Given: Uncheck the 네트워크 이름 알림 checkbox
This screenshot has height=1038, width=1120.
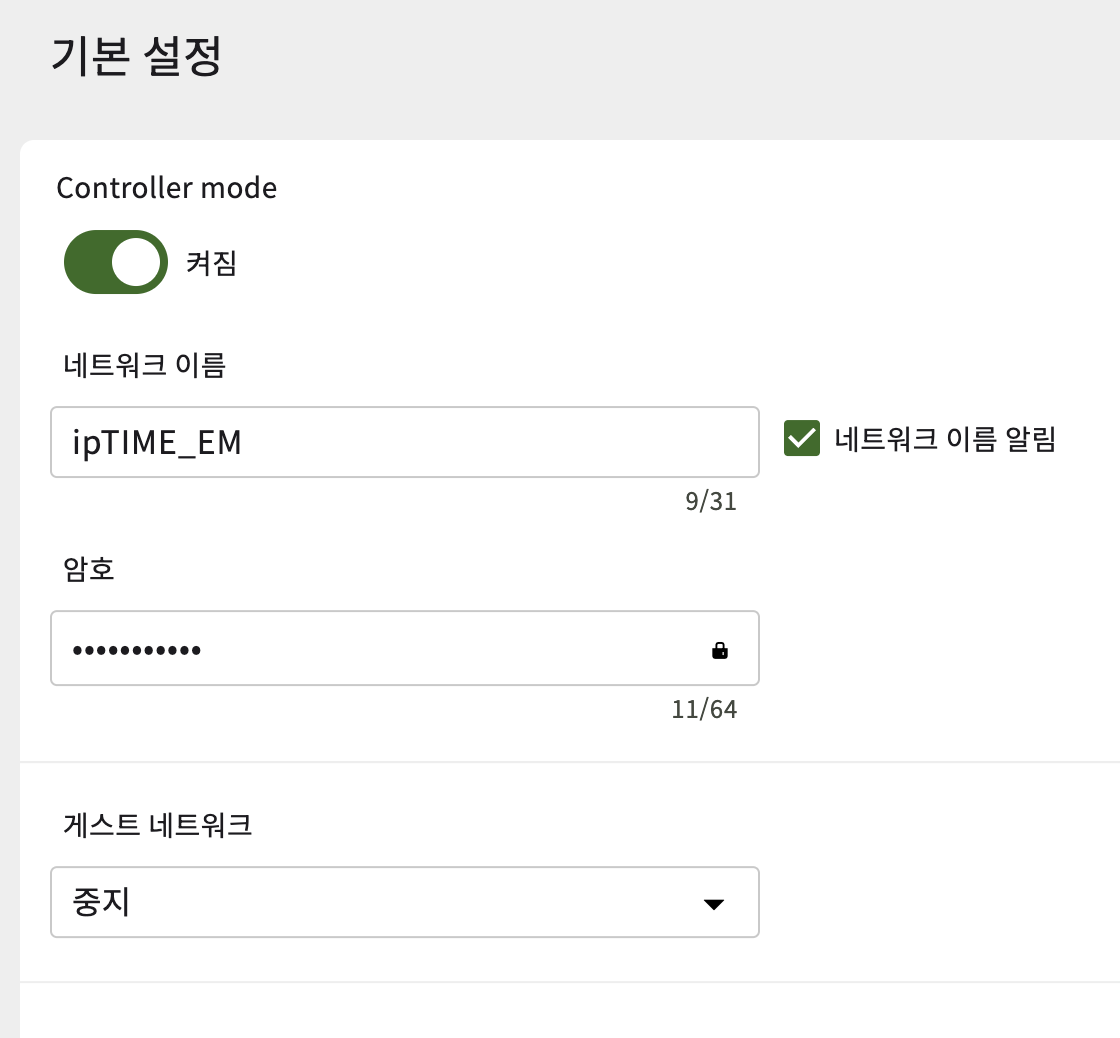Looking at the screenshot, I should click(x=801, y=438).
